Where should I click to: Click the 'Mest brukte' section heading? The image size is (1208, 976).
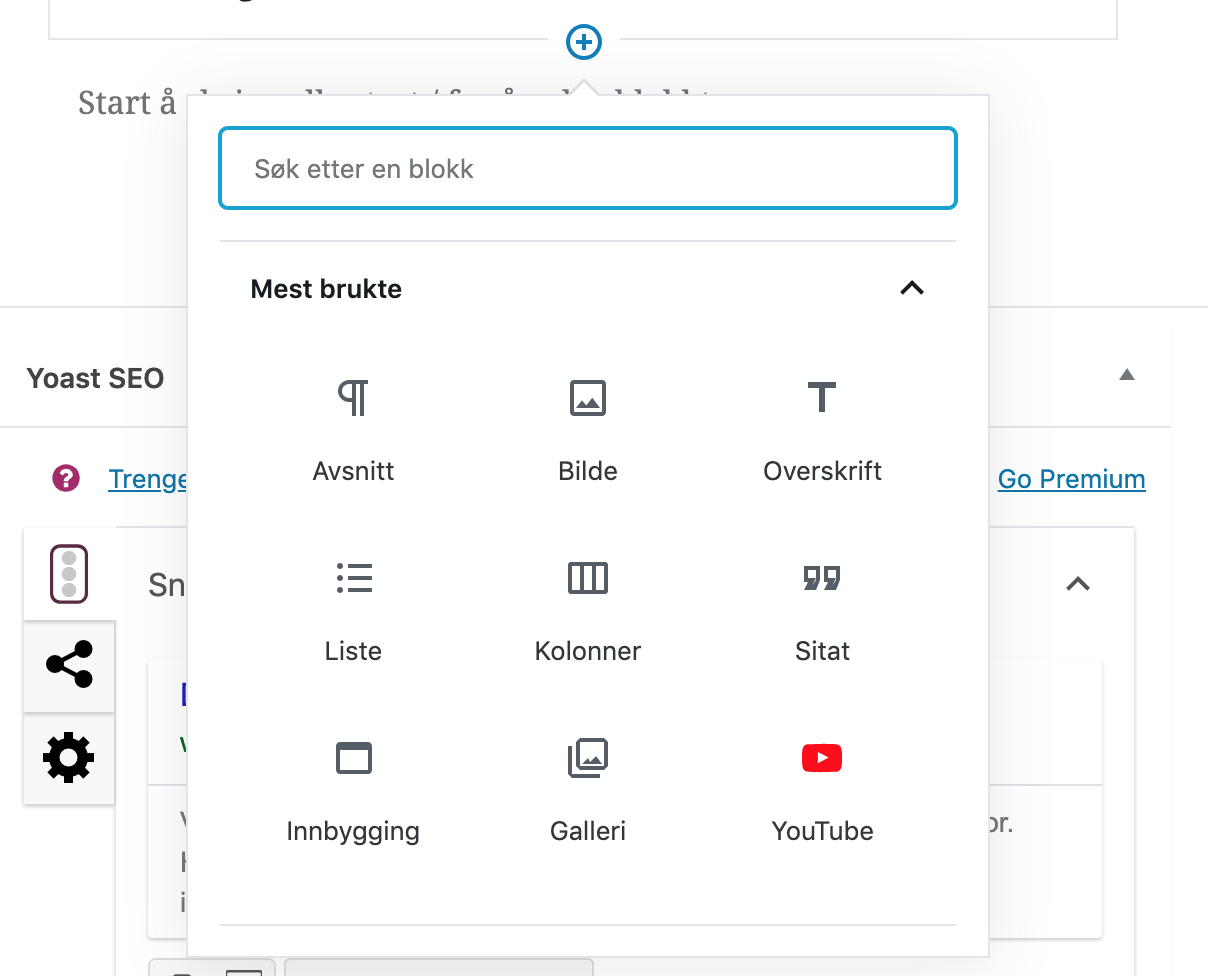(x=326, y=289)
